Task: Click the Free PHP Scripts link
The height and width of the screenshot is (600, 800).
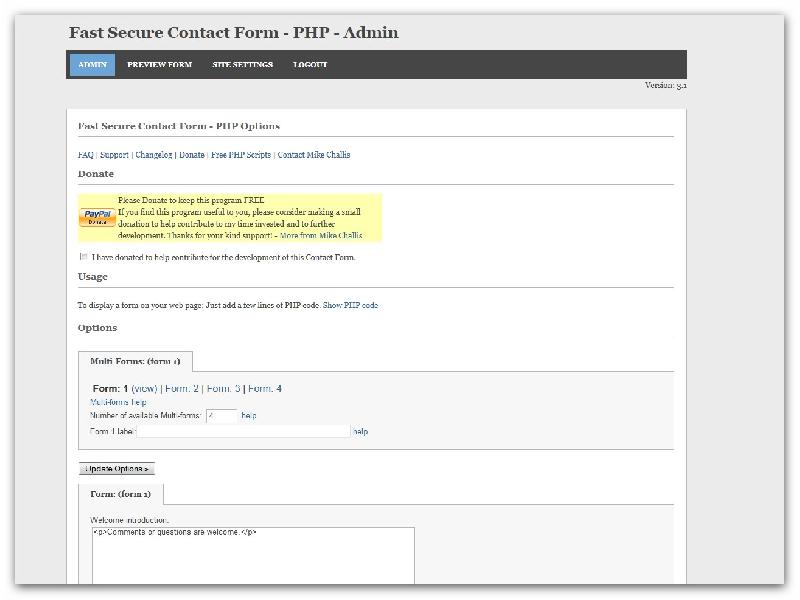Action: click(x=240, y=155)
